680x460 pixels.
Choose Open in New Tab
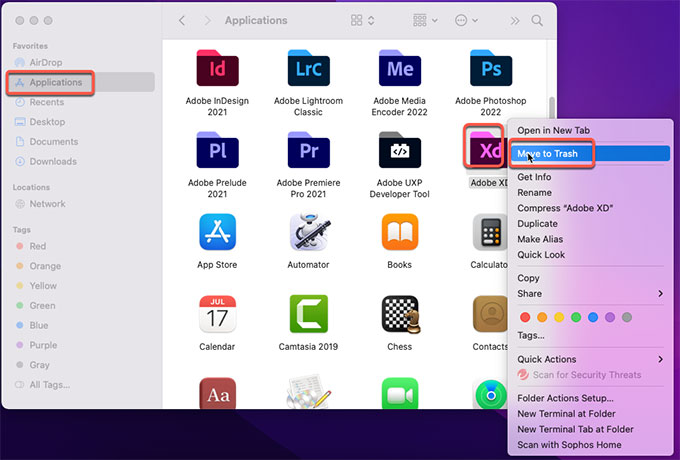point(553,130)
